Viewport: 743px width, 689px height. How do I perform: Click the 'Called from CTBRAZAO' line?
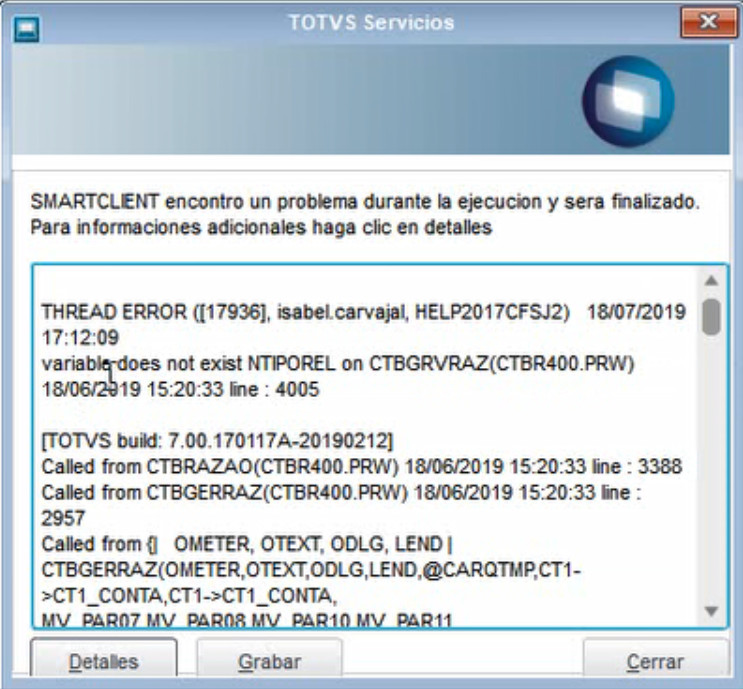point(362,466)
